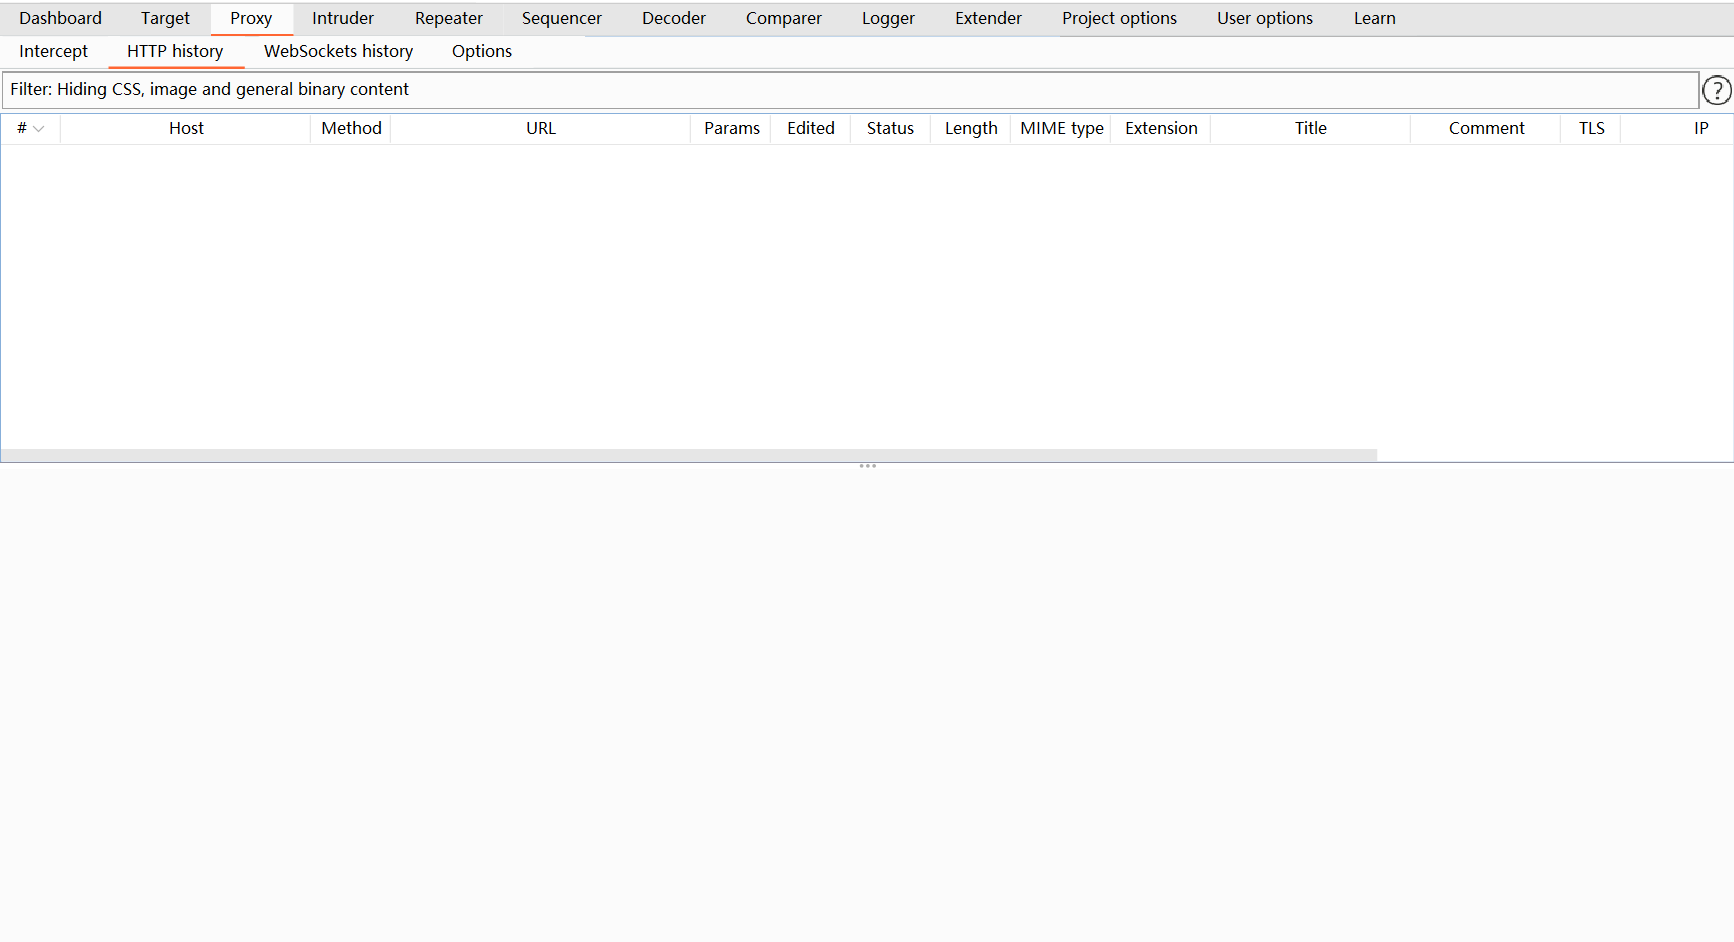Switch to the Intercept sub-tab

pos(53,51)
